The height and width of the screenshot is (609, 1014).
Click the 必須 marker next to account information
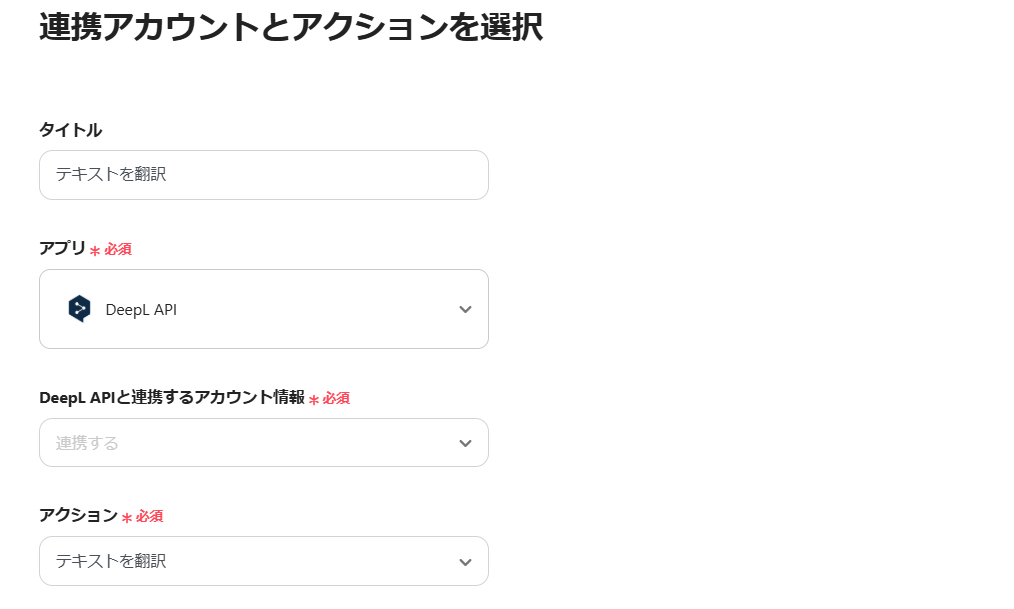[x=336, y=398]
